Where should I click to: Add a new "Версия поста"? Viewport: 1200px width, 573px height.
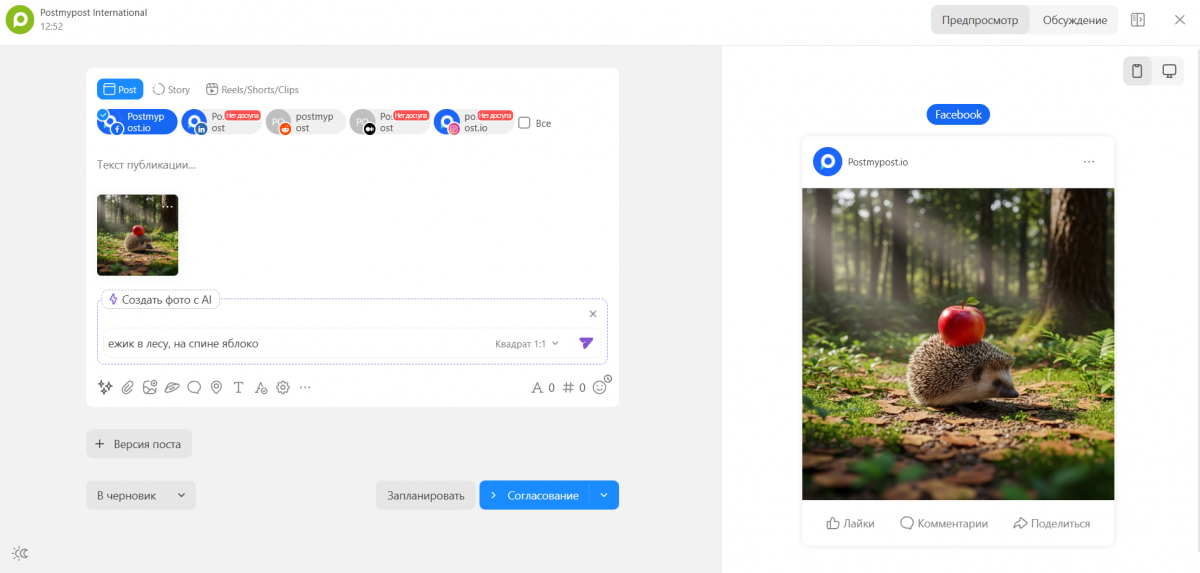pos(138,444)
